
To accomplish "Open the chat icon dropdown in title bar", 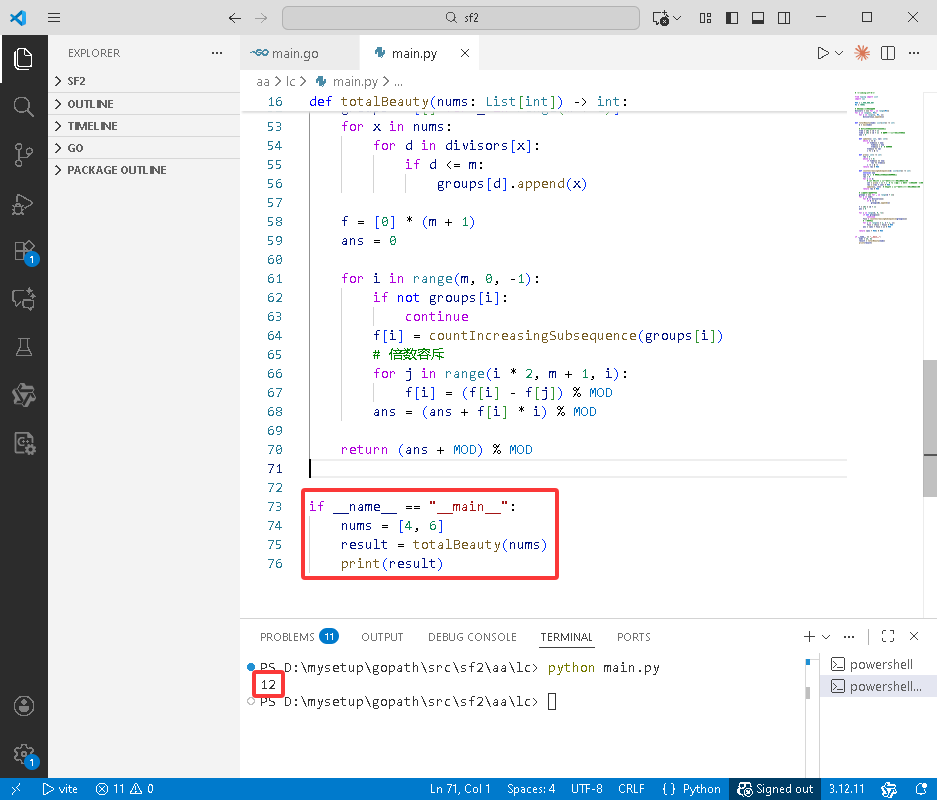I will 677,18.
